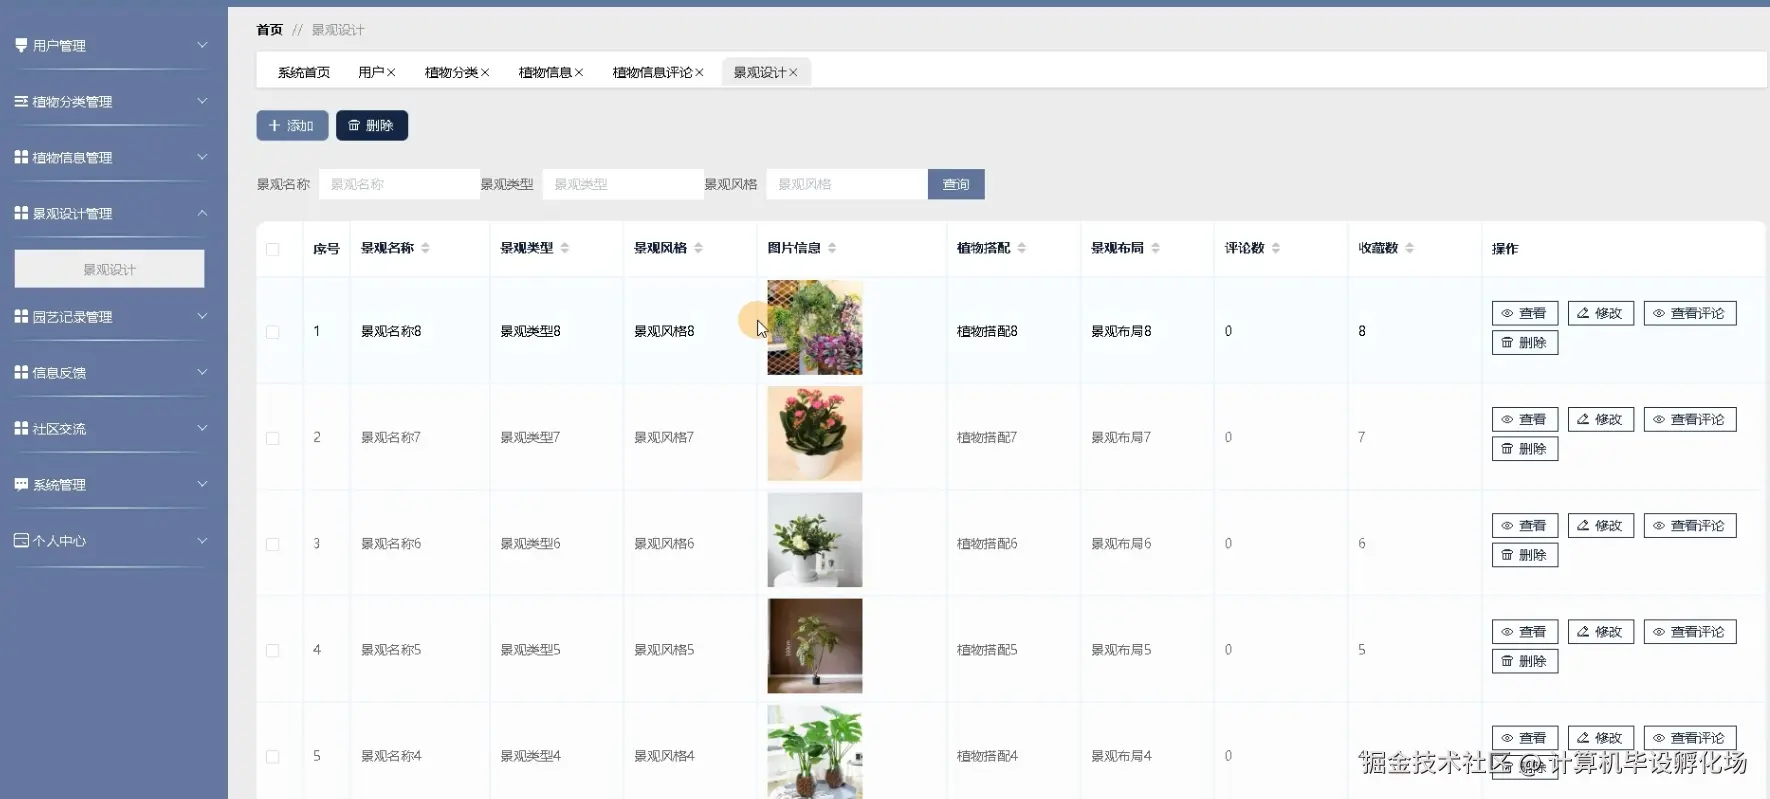Expand the 植物分类管理 menu chevron

tap(202, 101)
